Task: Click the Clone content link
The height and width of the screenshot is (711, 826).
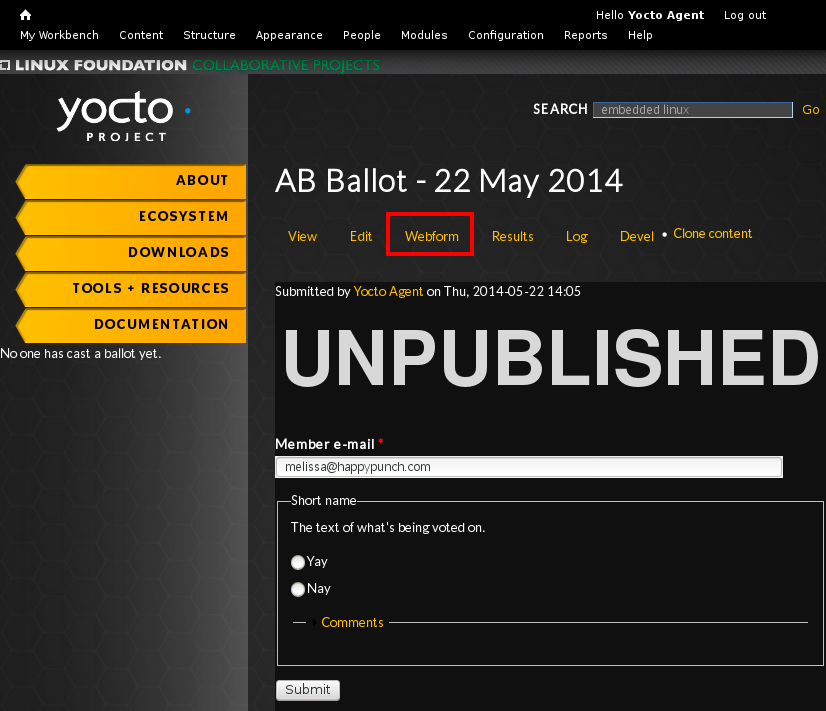Action: point(712,234)
